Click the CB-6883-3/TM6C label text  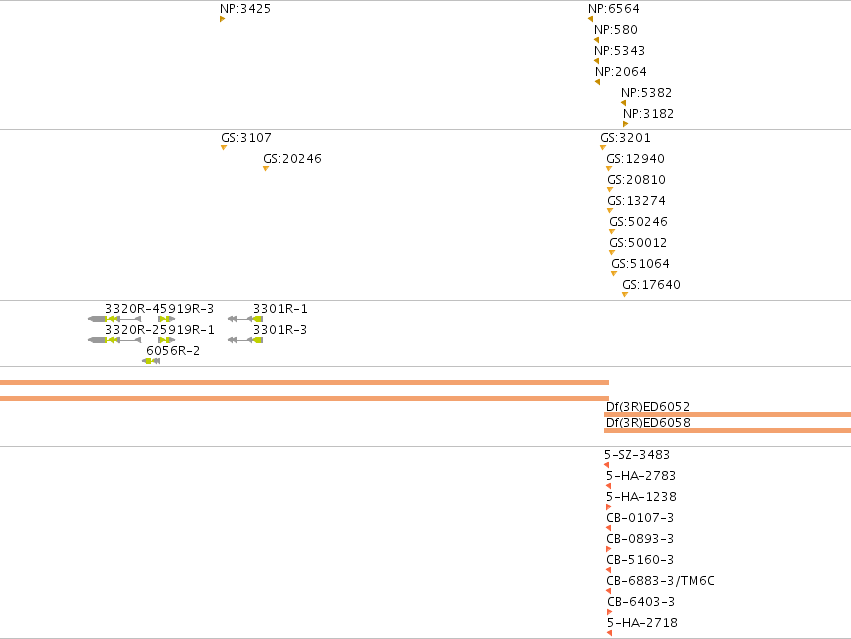coord(661,580)
